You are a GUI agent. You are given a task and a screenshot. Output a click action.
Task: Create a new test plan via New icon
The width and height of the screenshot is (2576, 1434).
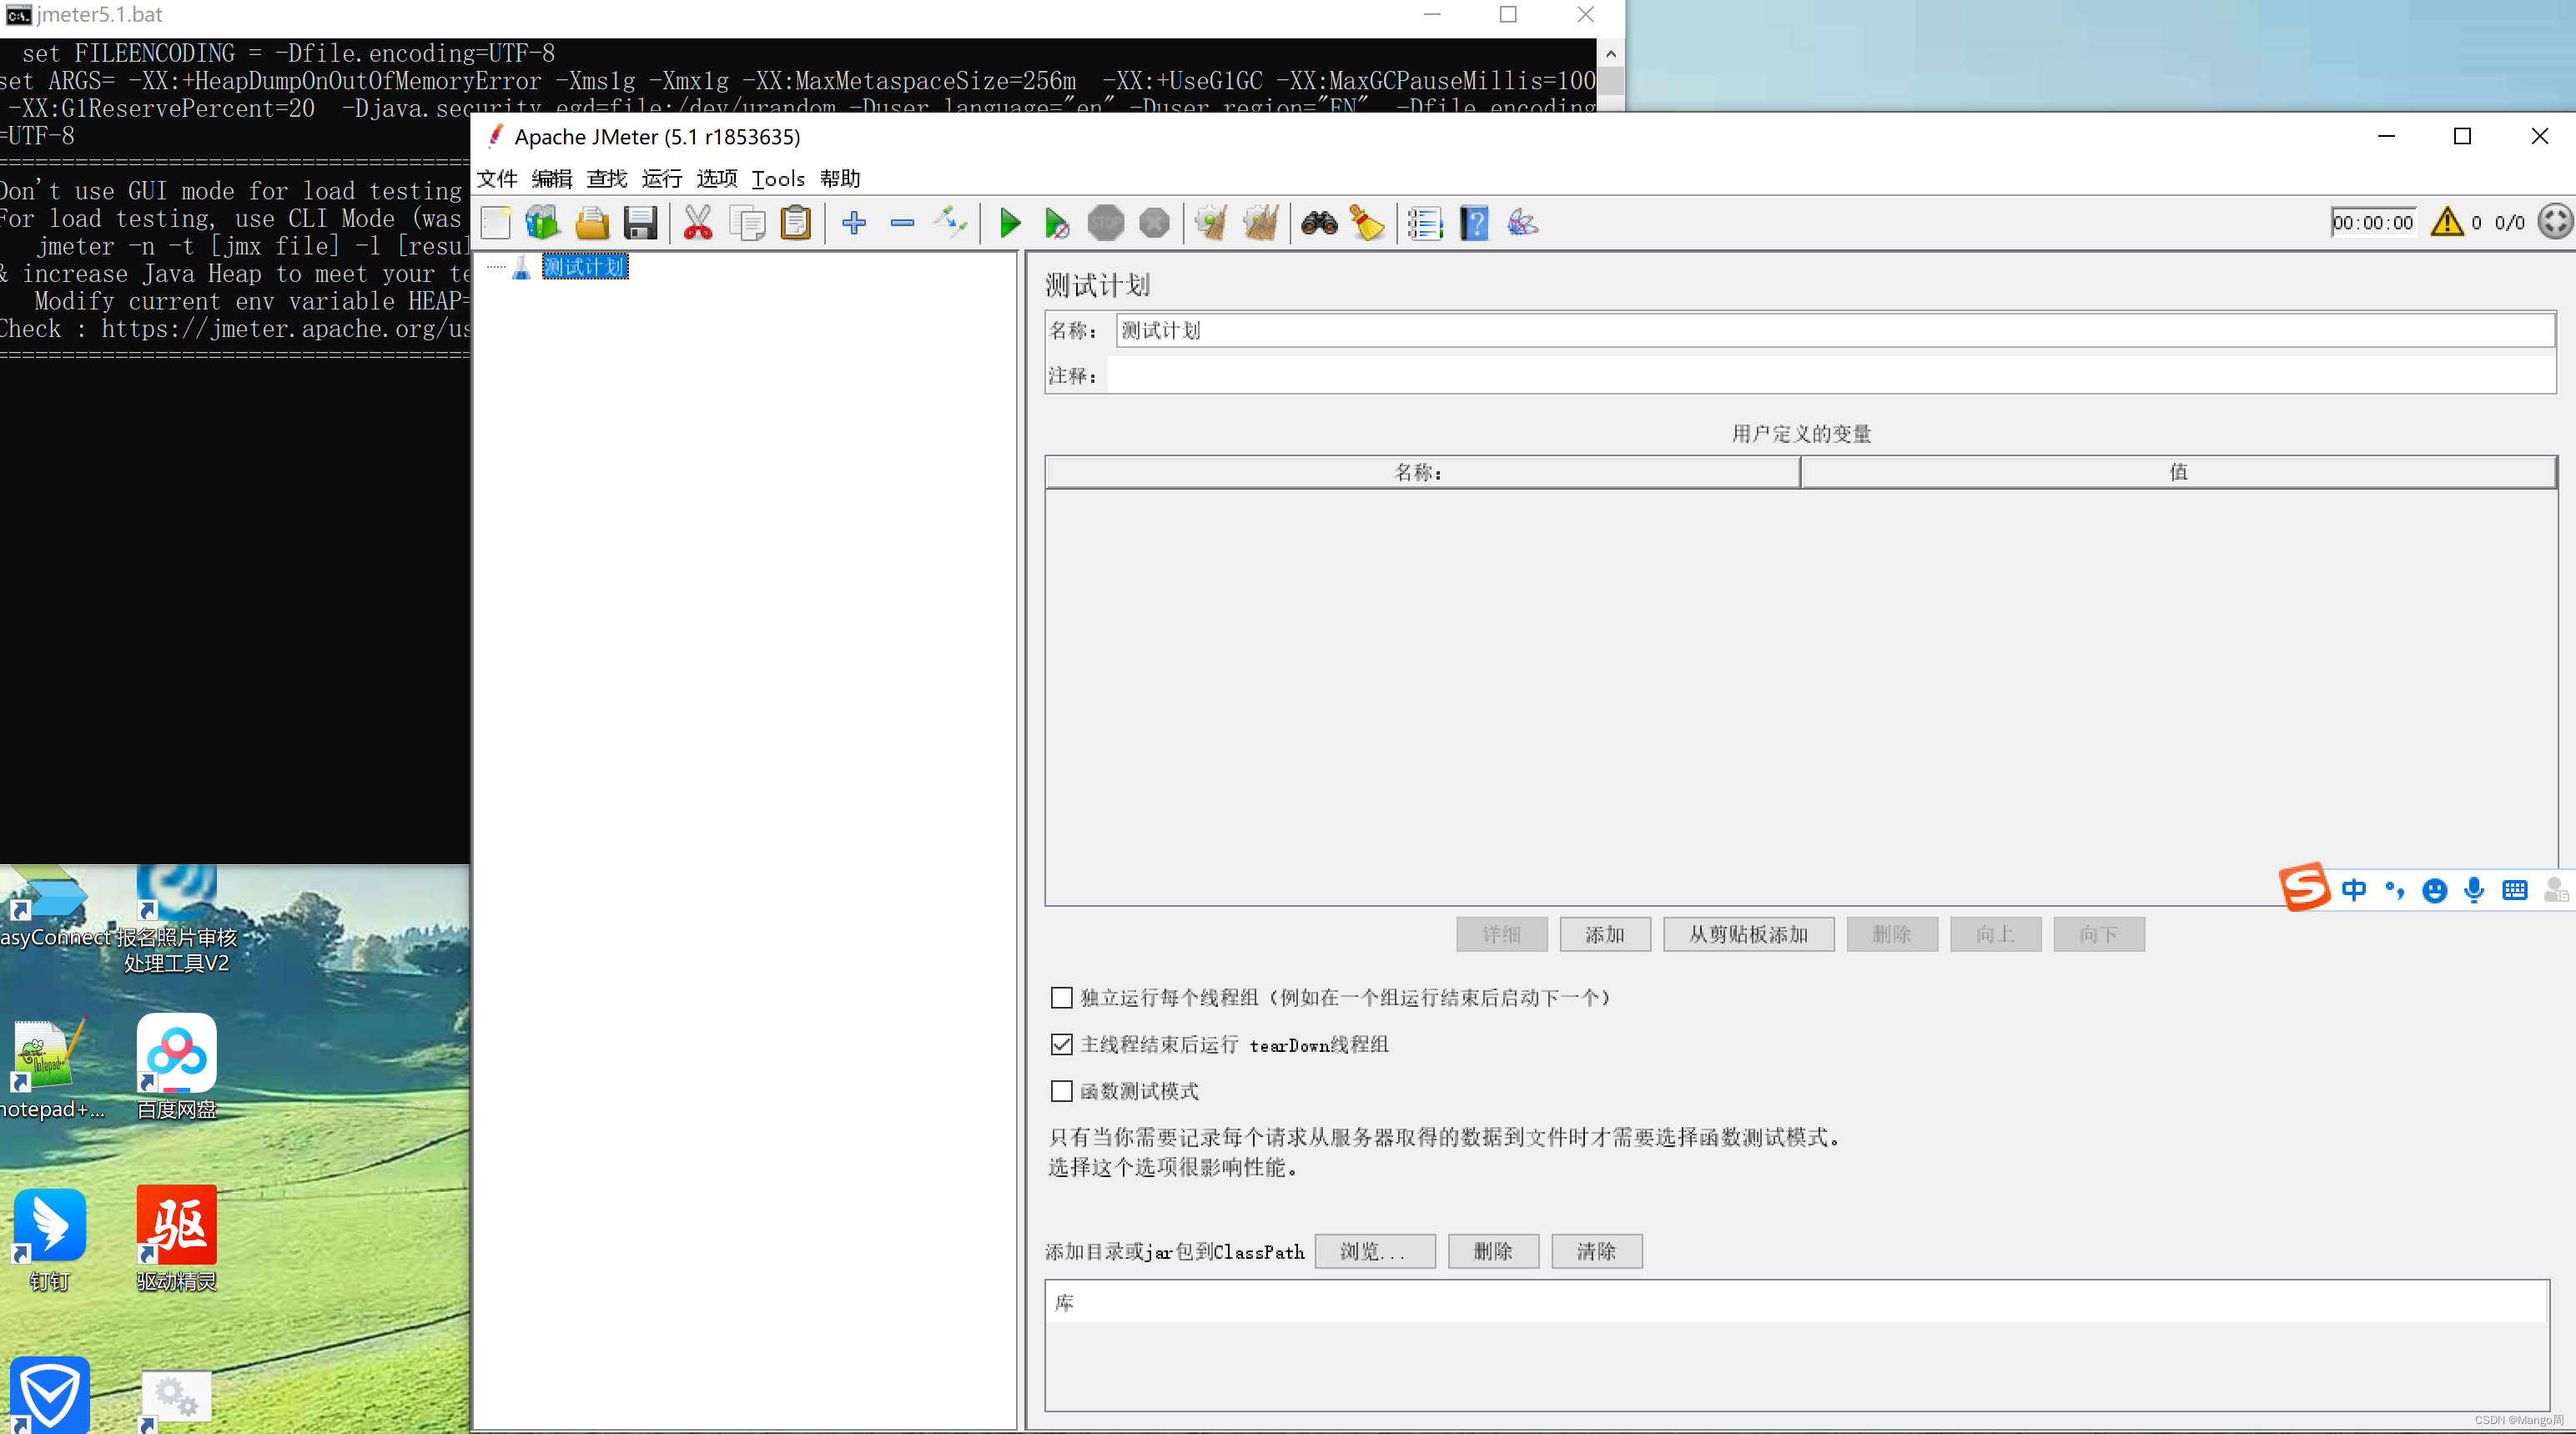coord(496,223)
